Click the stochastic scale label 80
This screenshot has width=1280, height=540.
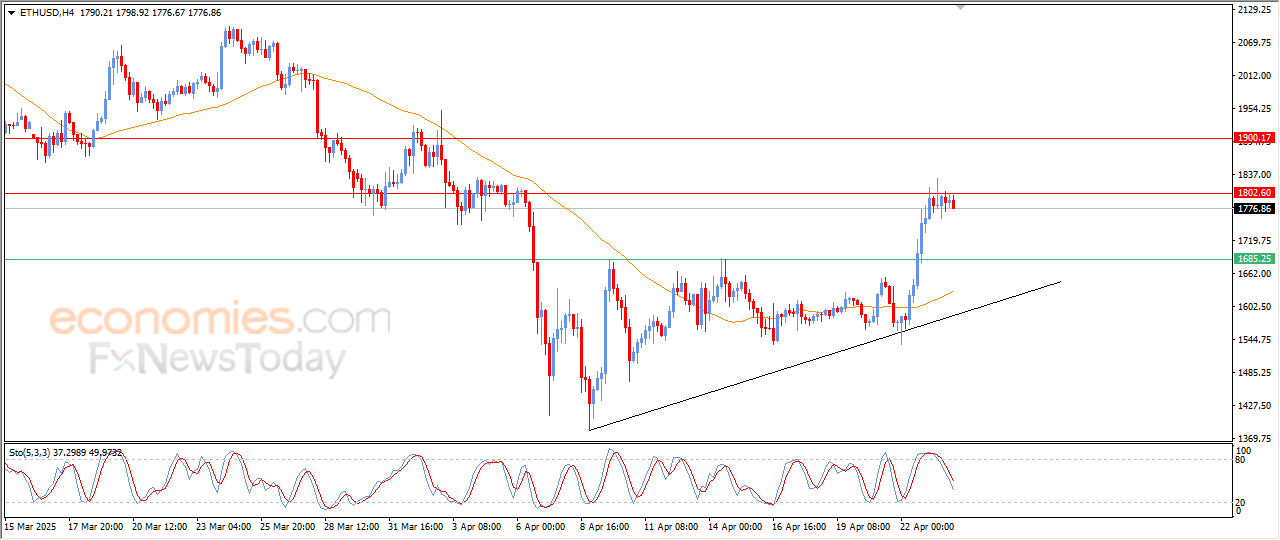coord(1241,461)
